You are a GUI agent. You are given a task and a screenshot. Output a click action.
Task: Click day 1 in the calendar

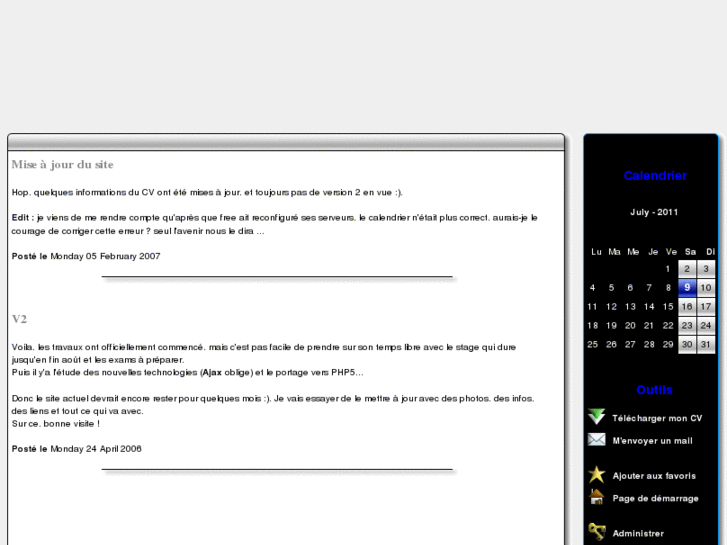click(668, 269)
